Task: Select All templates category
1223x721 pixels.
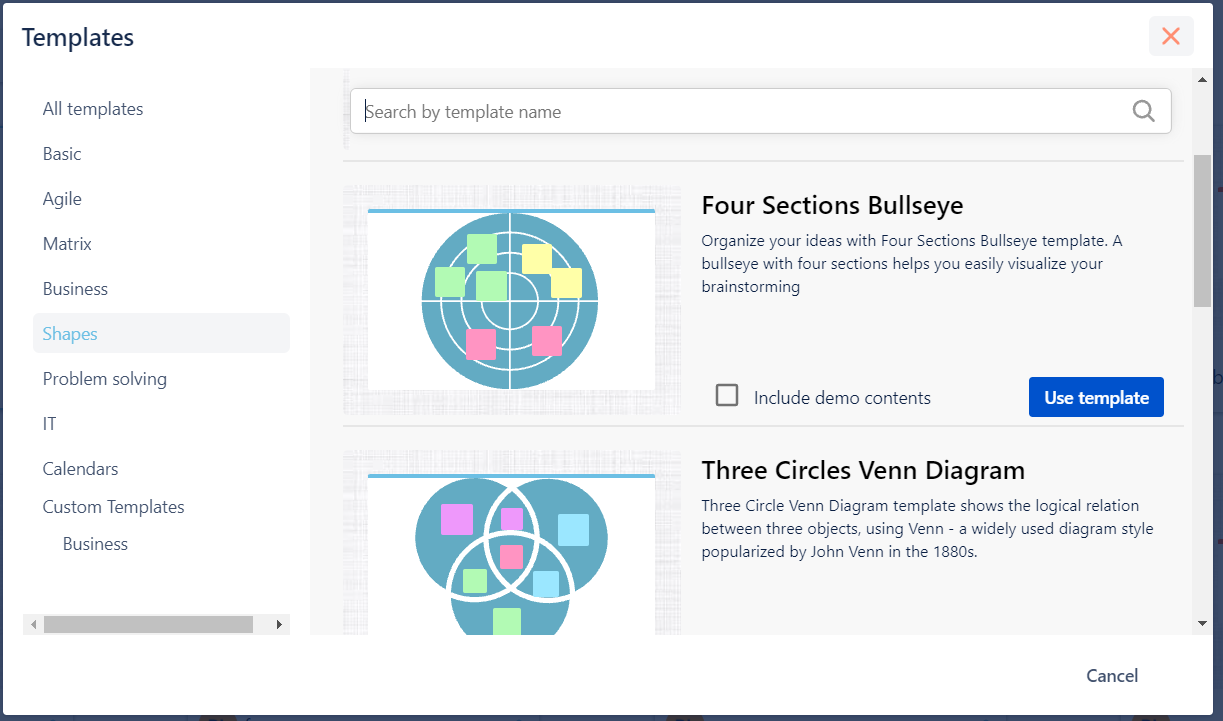Action: [x=93, y=109]
